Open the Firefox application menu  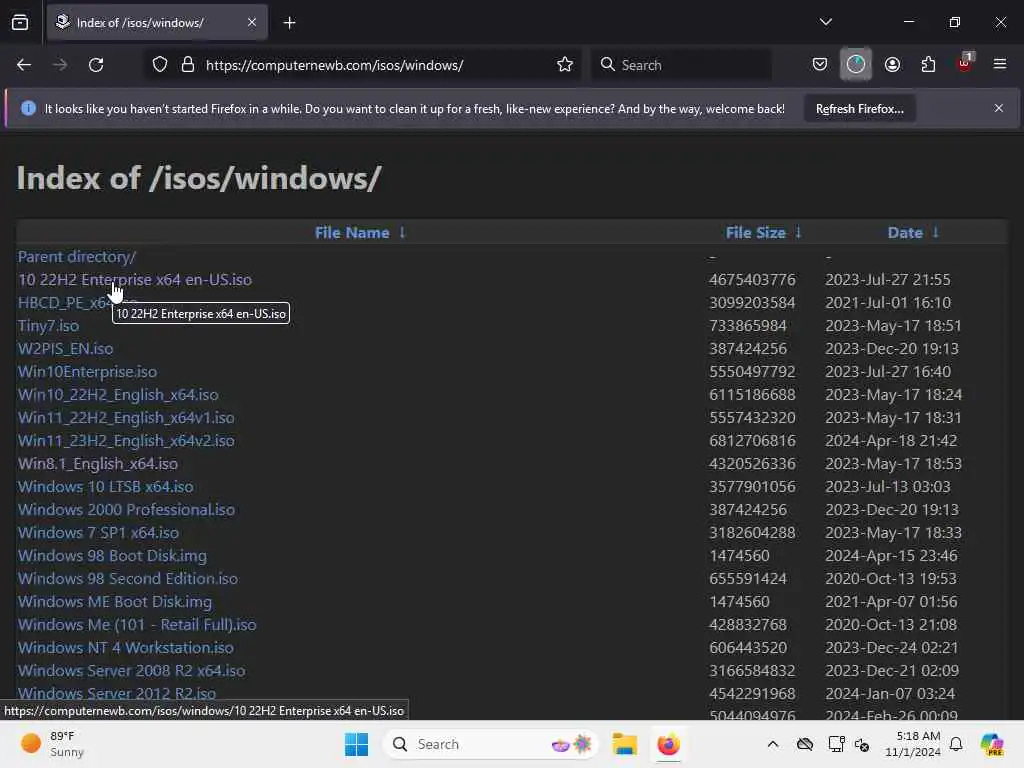(1000, 65)
